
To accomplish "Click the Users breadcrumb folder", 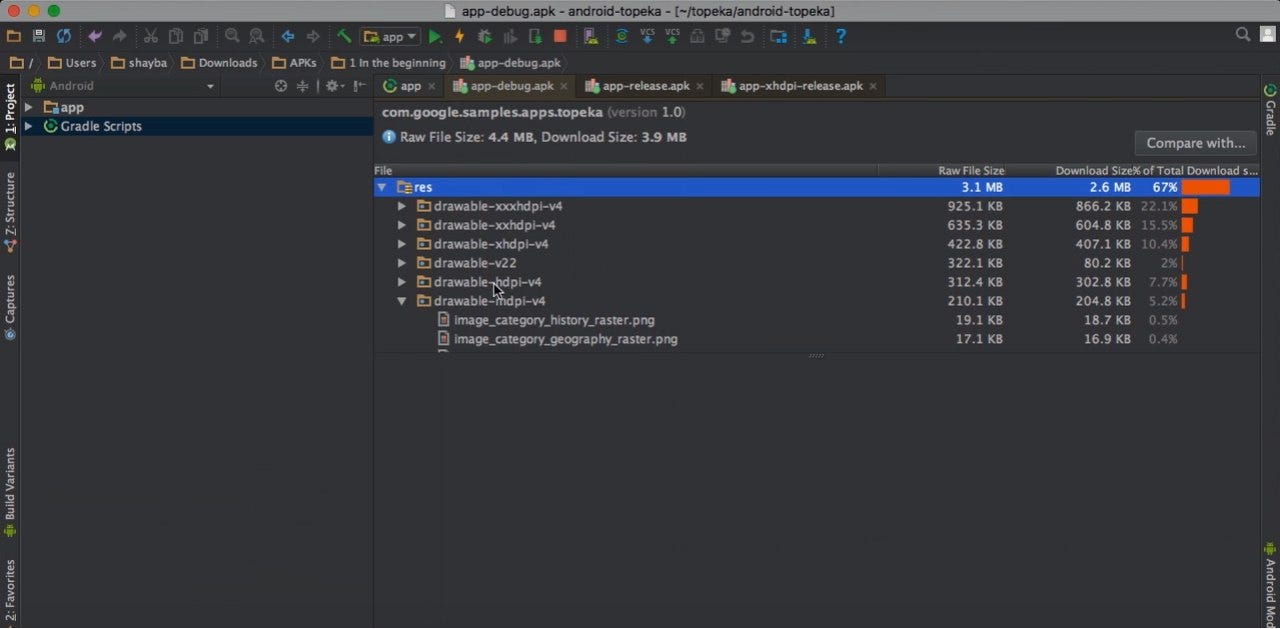I will tap(72, 63).
